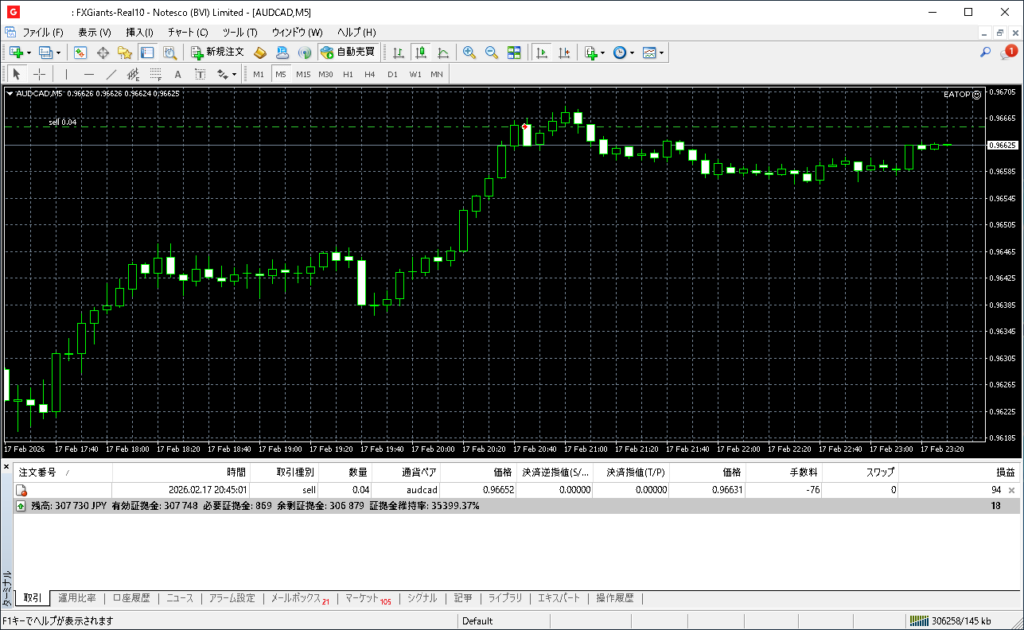Screen dimensions: 1024x630
Task: Open the tile windows layout icon
Action: pyautogui.click(x=514, y=52)
